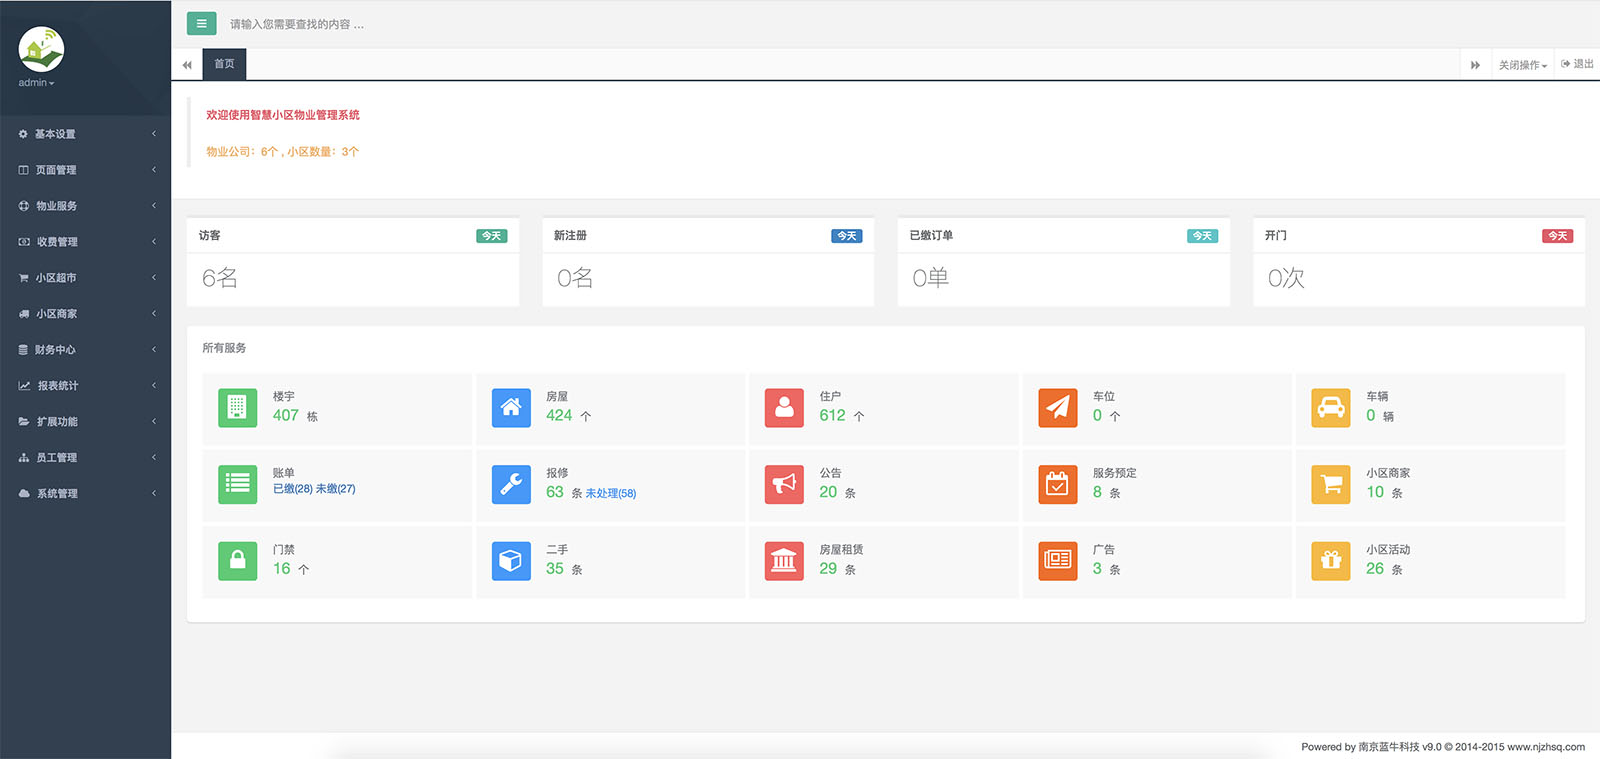This screenshot has height=759, width=1600.
Task: Click the red 住户 person icon
Action: tap(784, 408)
